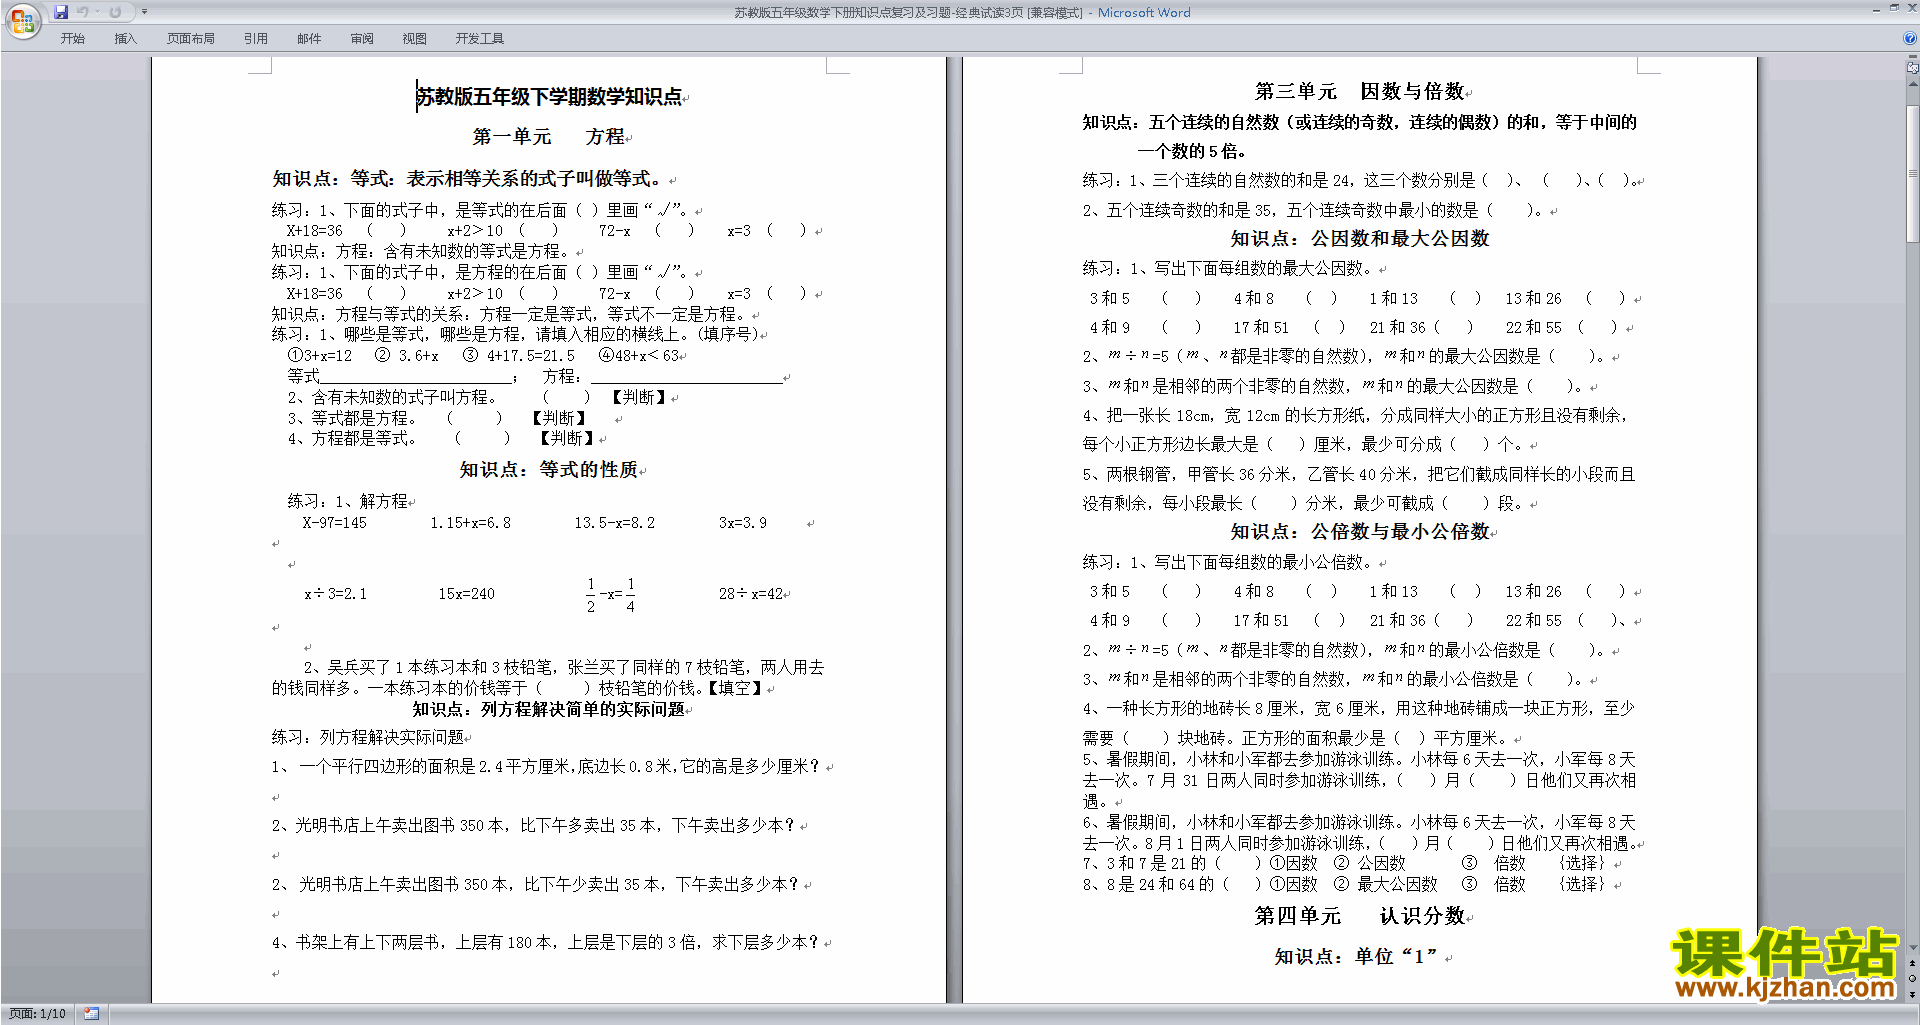
Task: Click the Save floppy disk icon
Action: pos(61,12)
